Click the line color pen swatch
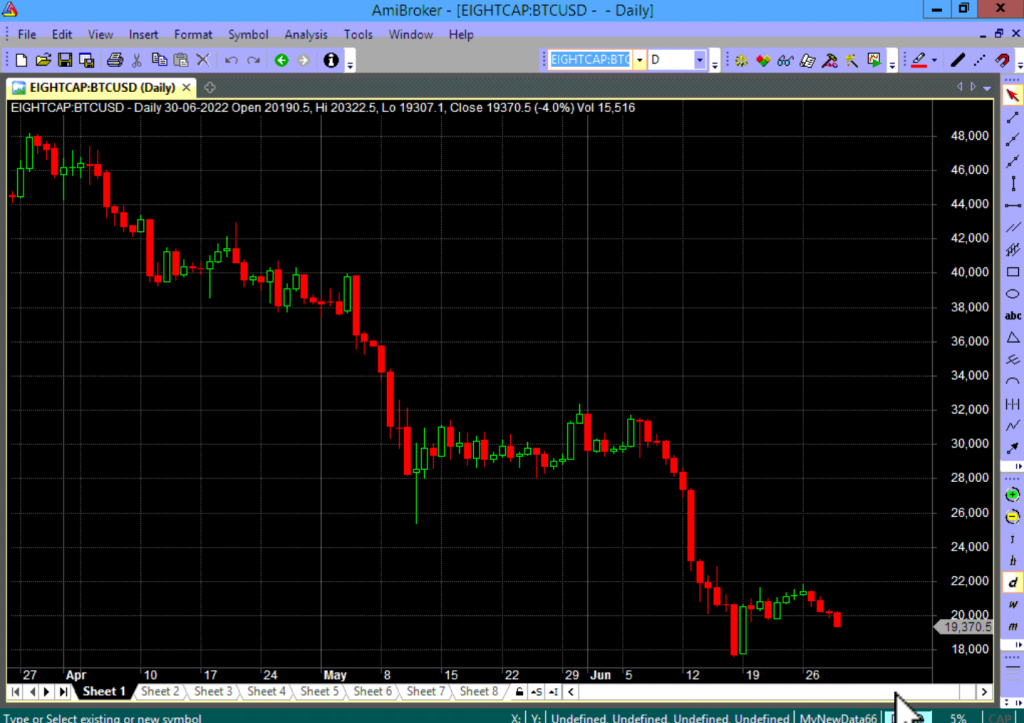Viewport: 1024px width, 723px height. pyautogui.click(x=920, y=60)
